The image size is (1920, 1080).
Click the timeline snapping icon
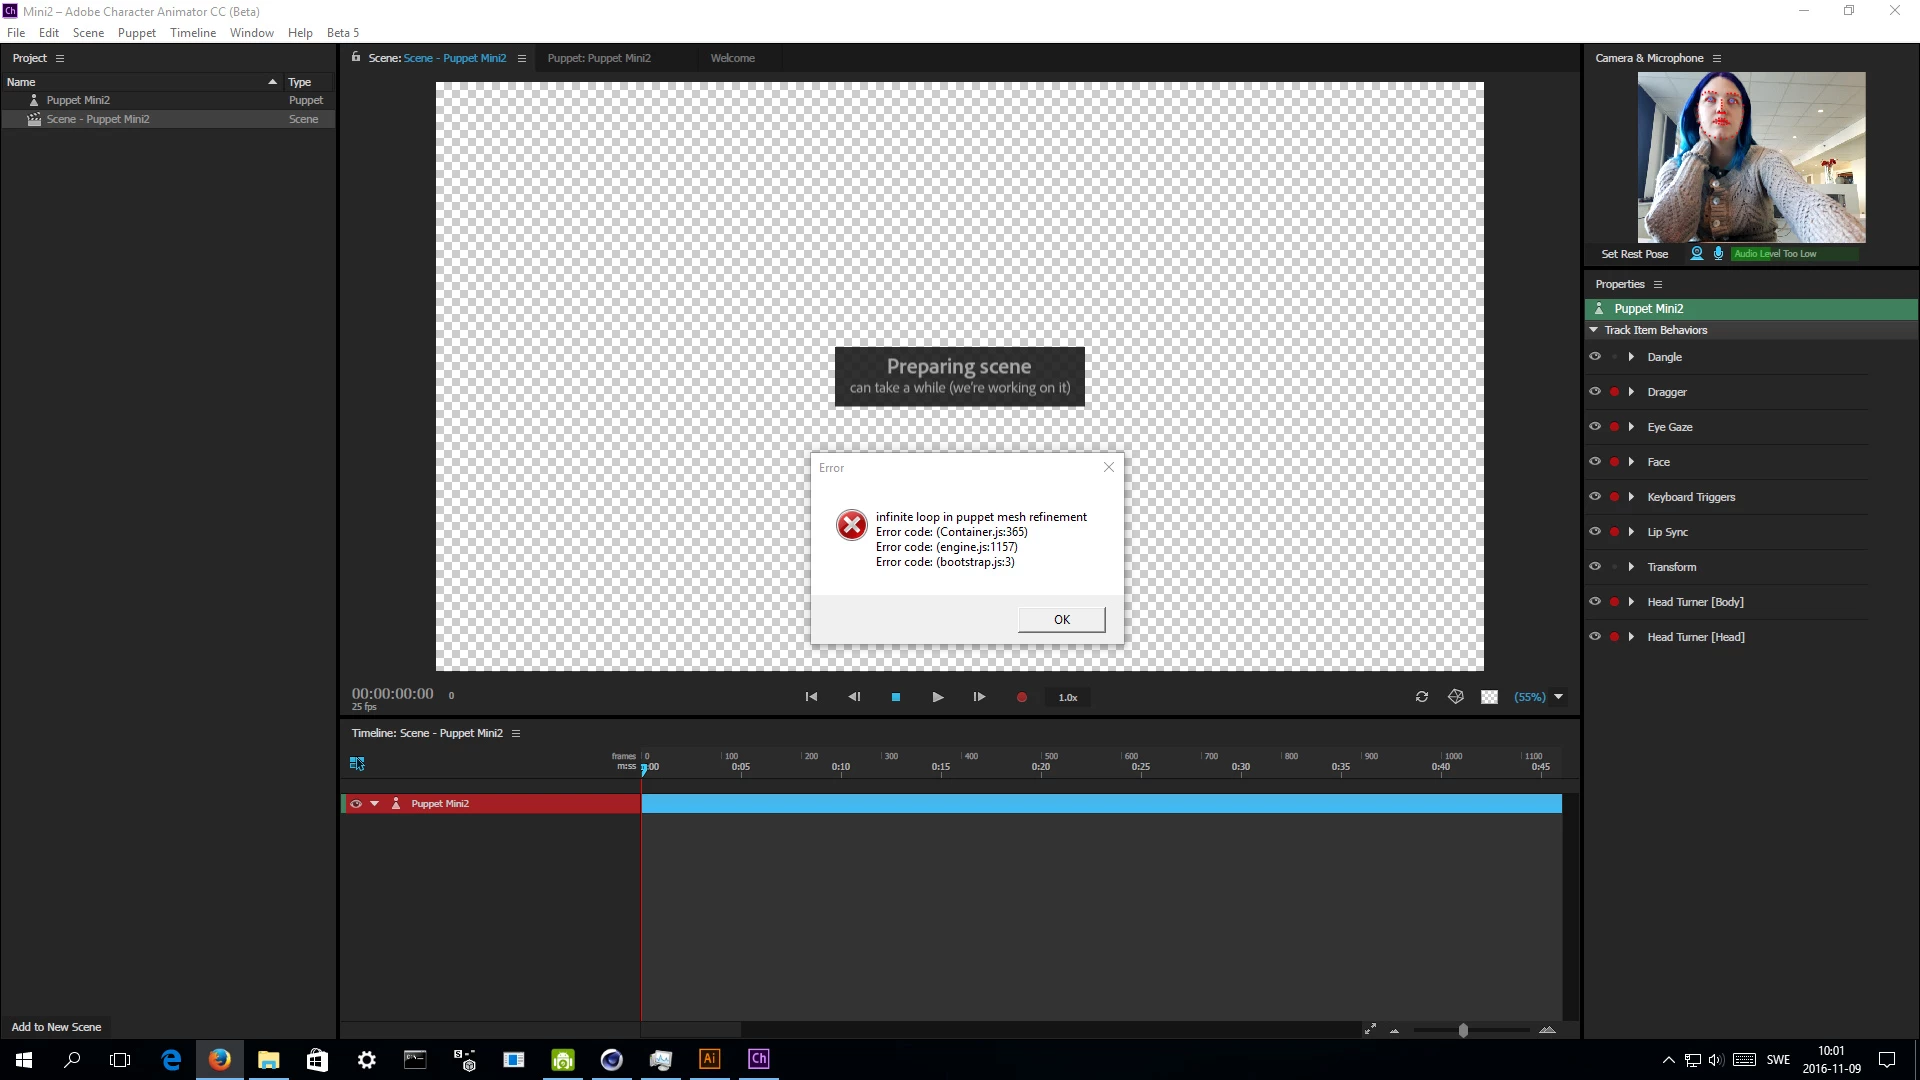357,764
